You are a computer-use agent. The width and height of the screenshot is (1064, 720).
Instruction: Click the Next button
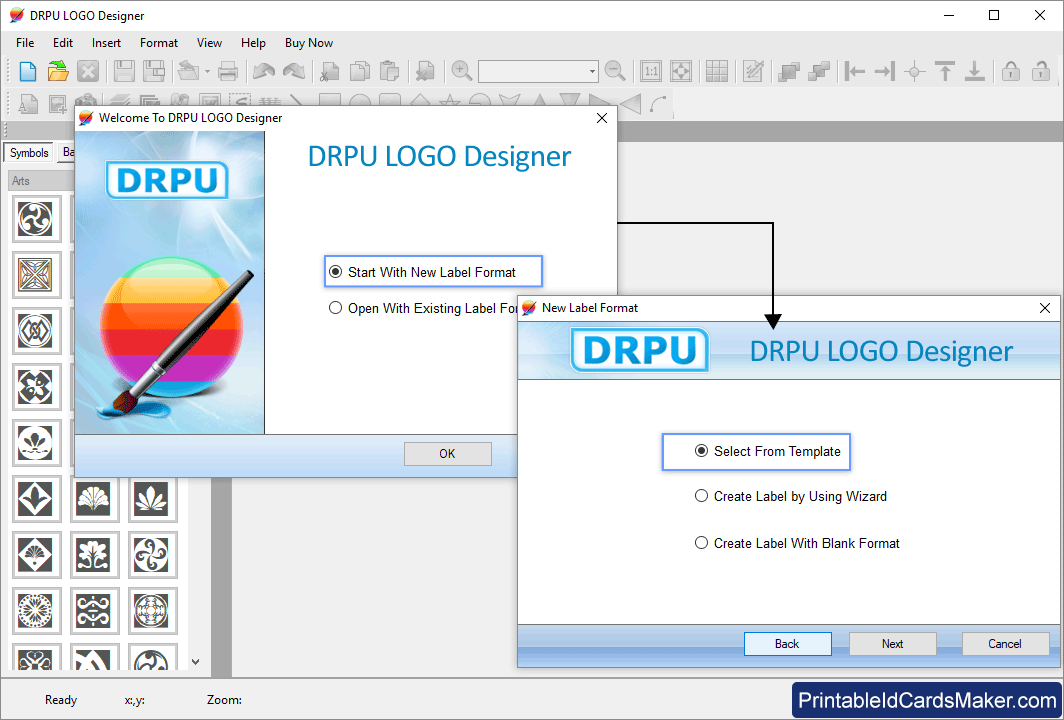click(x=892, y=644)
